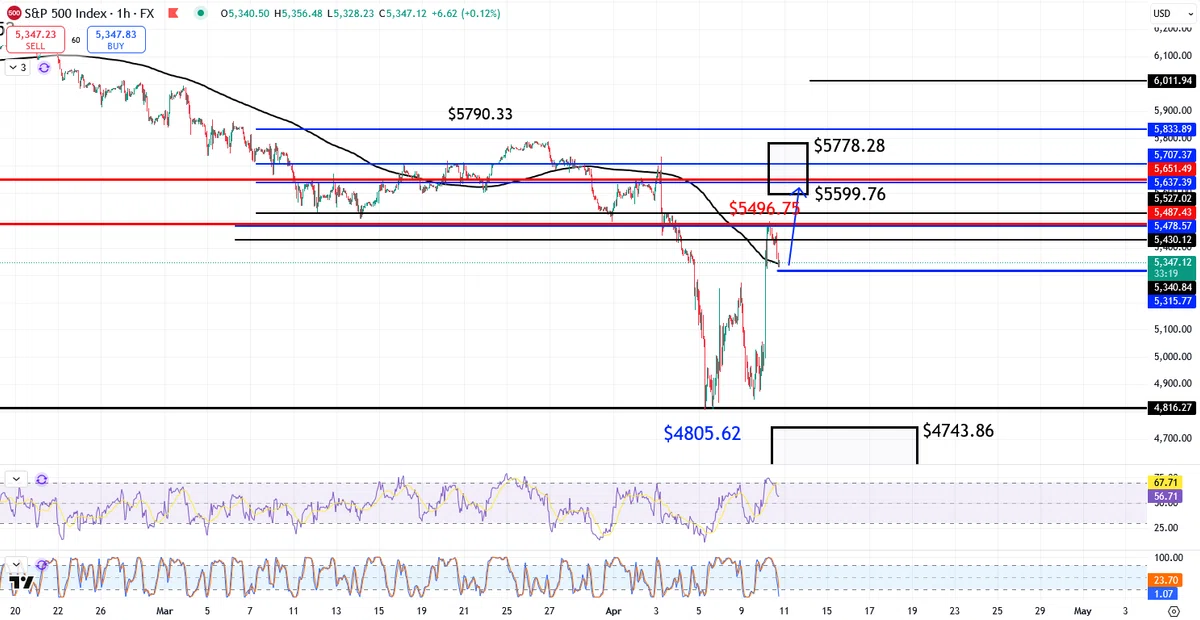
Task: Click the $5778.28 annotation text
Action: coord(849,146)
